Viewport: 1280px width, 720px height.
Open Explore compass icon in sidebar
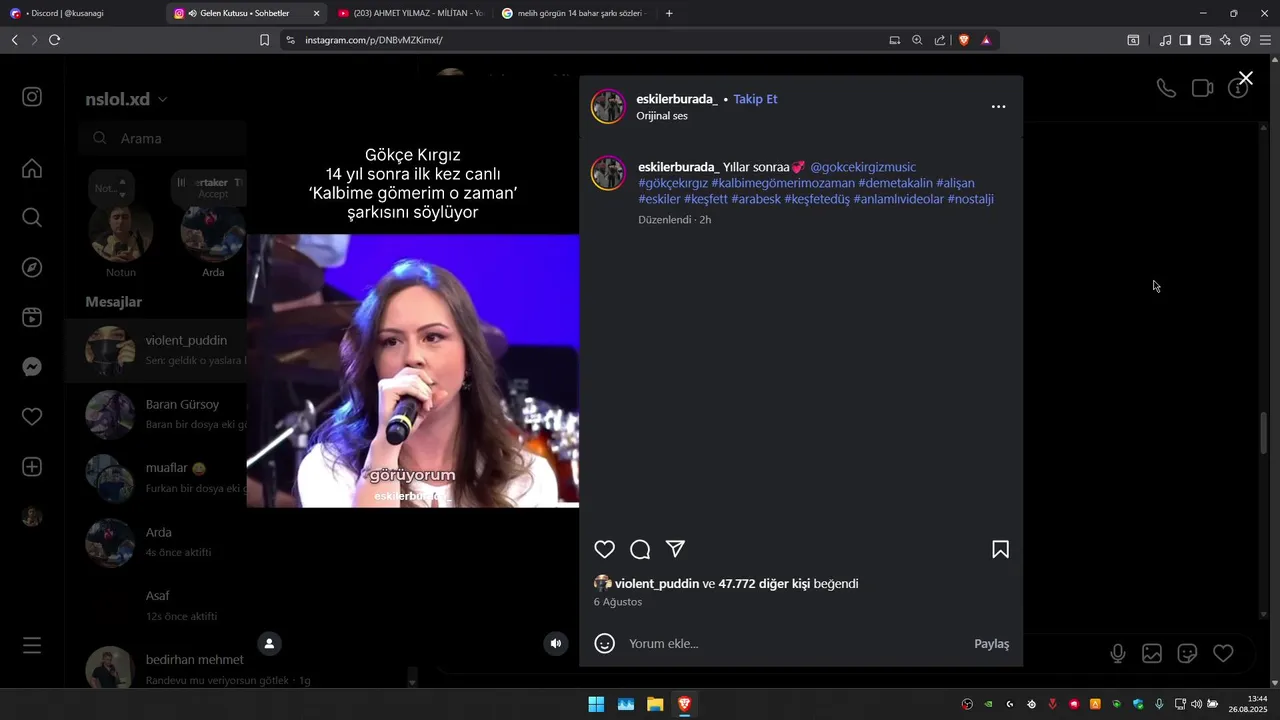(x=32, y=267)
